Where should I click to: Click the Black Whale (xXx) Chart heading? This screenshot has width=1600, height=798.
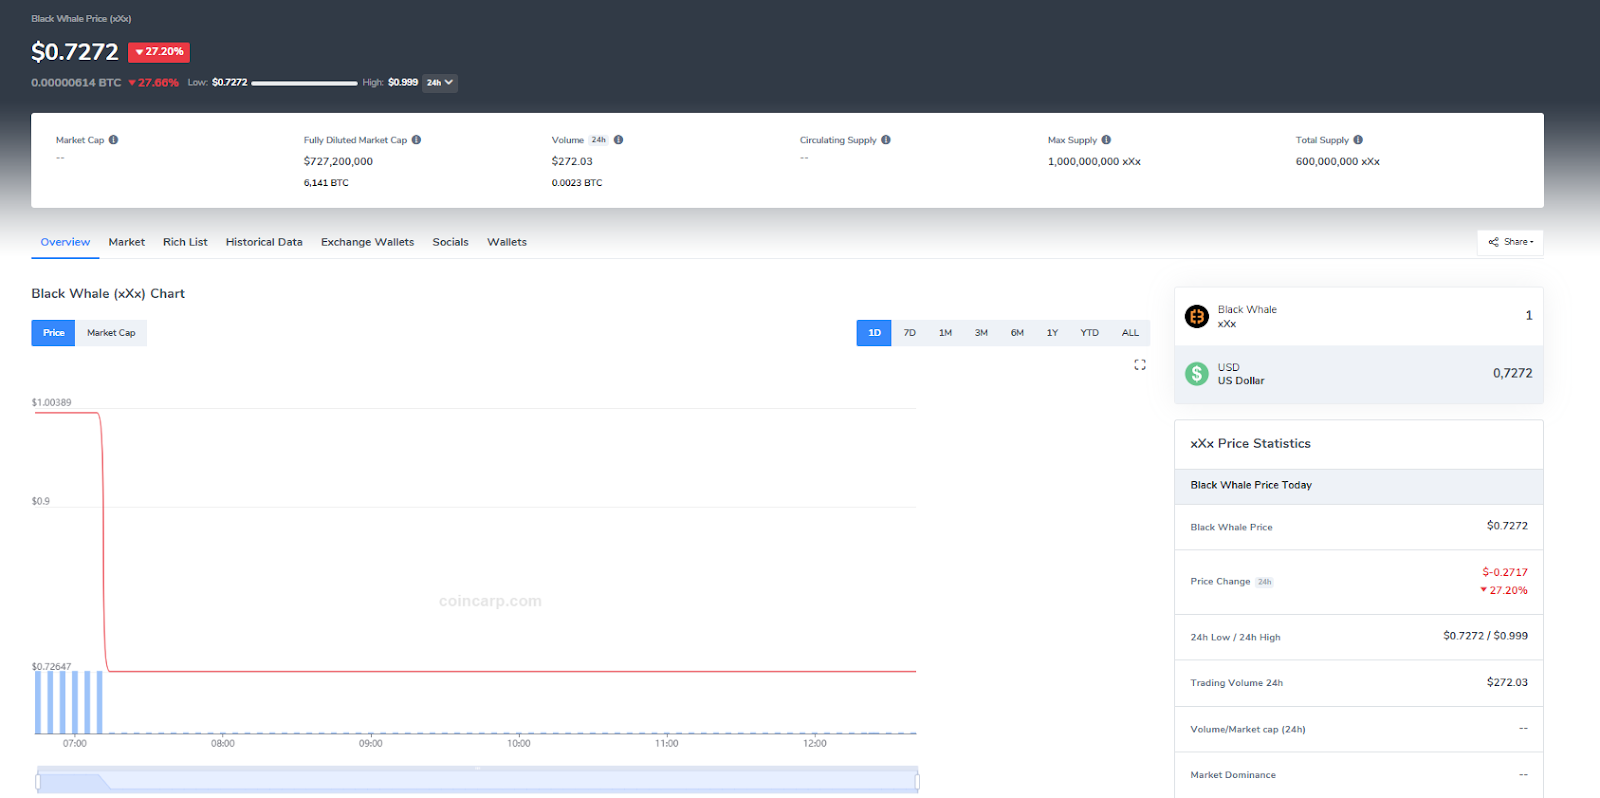(x=108, y=293)
